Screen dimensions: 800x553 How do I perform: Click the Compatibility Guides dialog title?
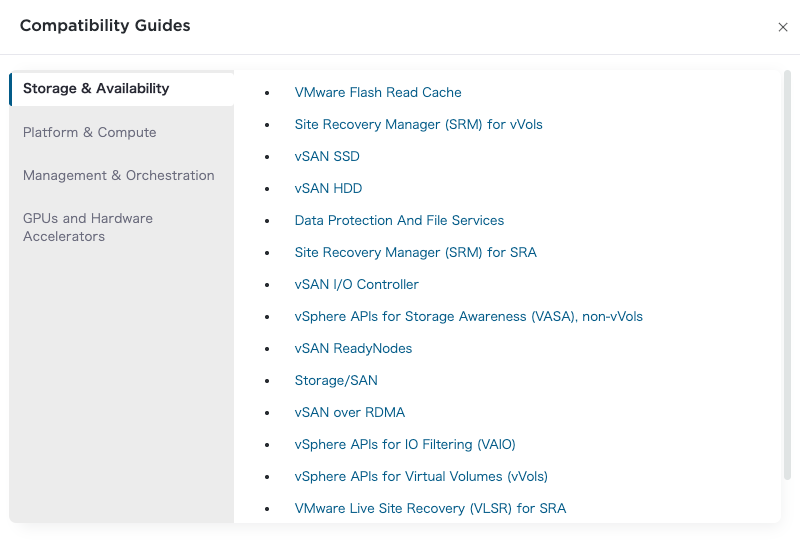[x=105, y=25]
